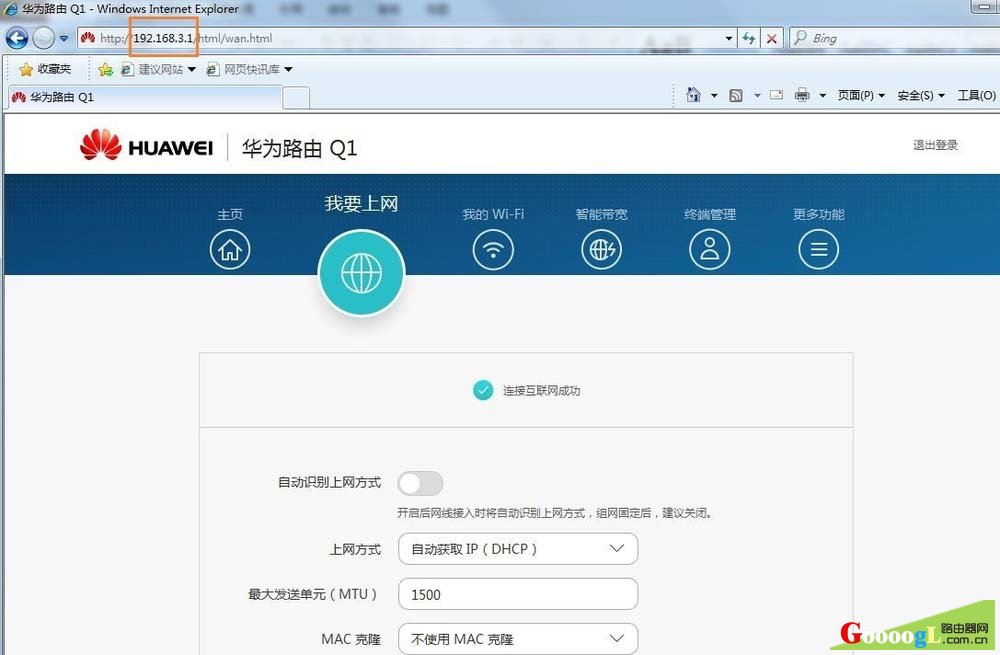Click the IE refresh button

(x=749, y=39)
